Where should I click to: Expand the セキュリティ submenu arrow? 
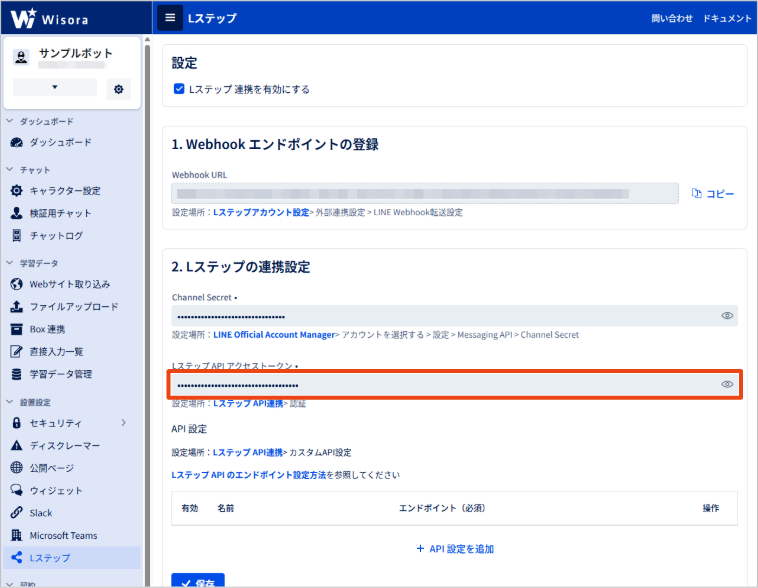tap(124, 423)
